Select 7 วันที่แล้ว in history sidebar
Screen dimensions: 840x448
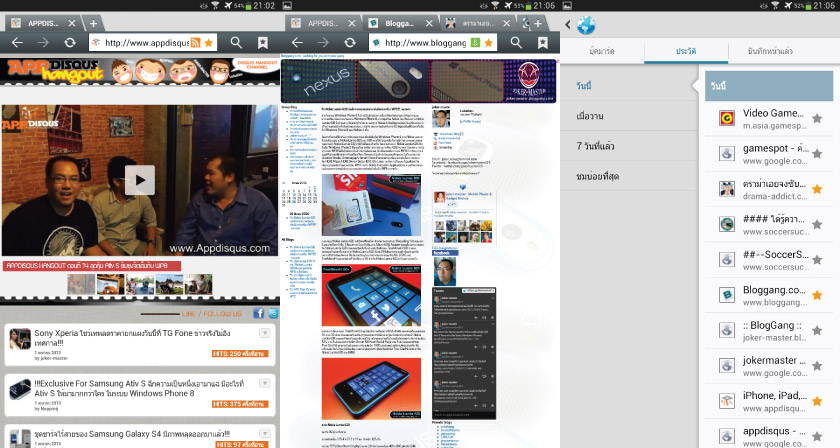[x=629, y=146]
